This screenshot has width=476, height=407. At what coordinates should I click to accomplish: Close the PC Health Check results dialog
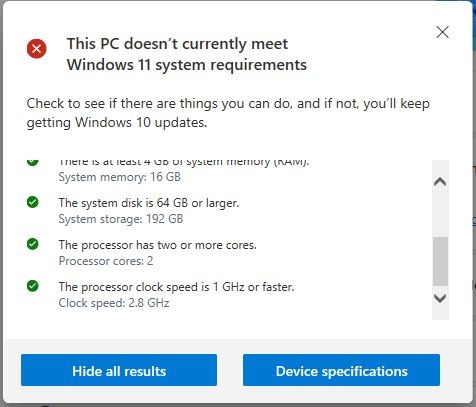pyautogui.click(x=442, y=32)
